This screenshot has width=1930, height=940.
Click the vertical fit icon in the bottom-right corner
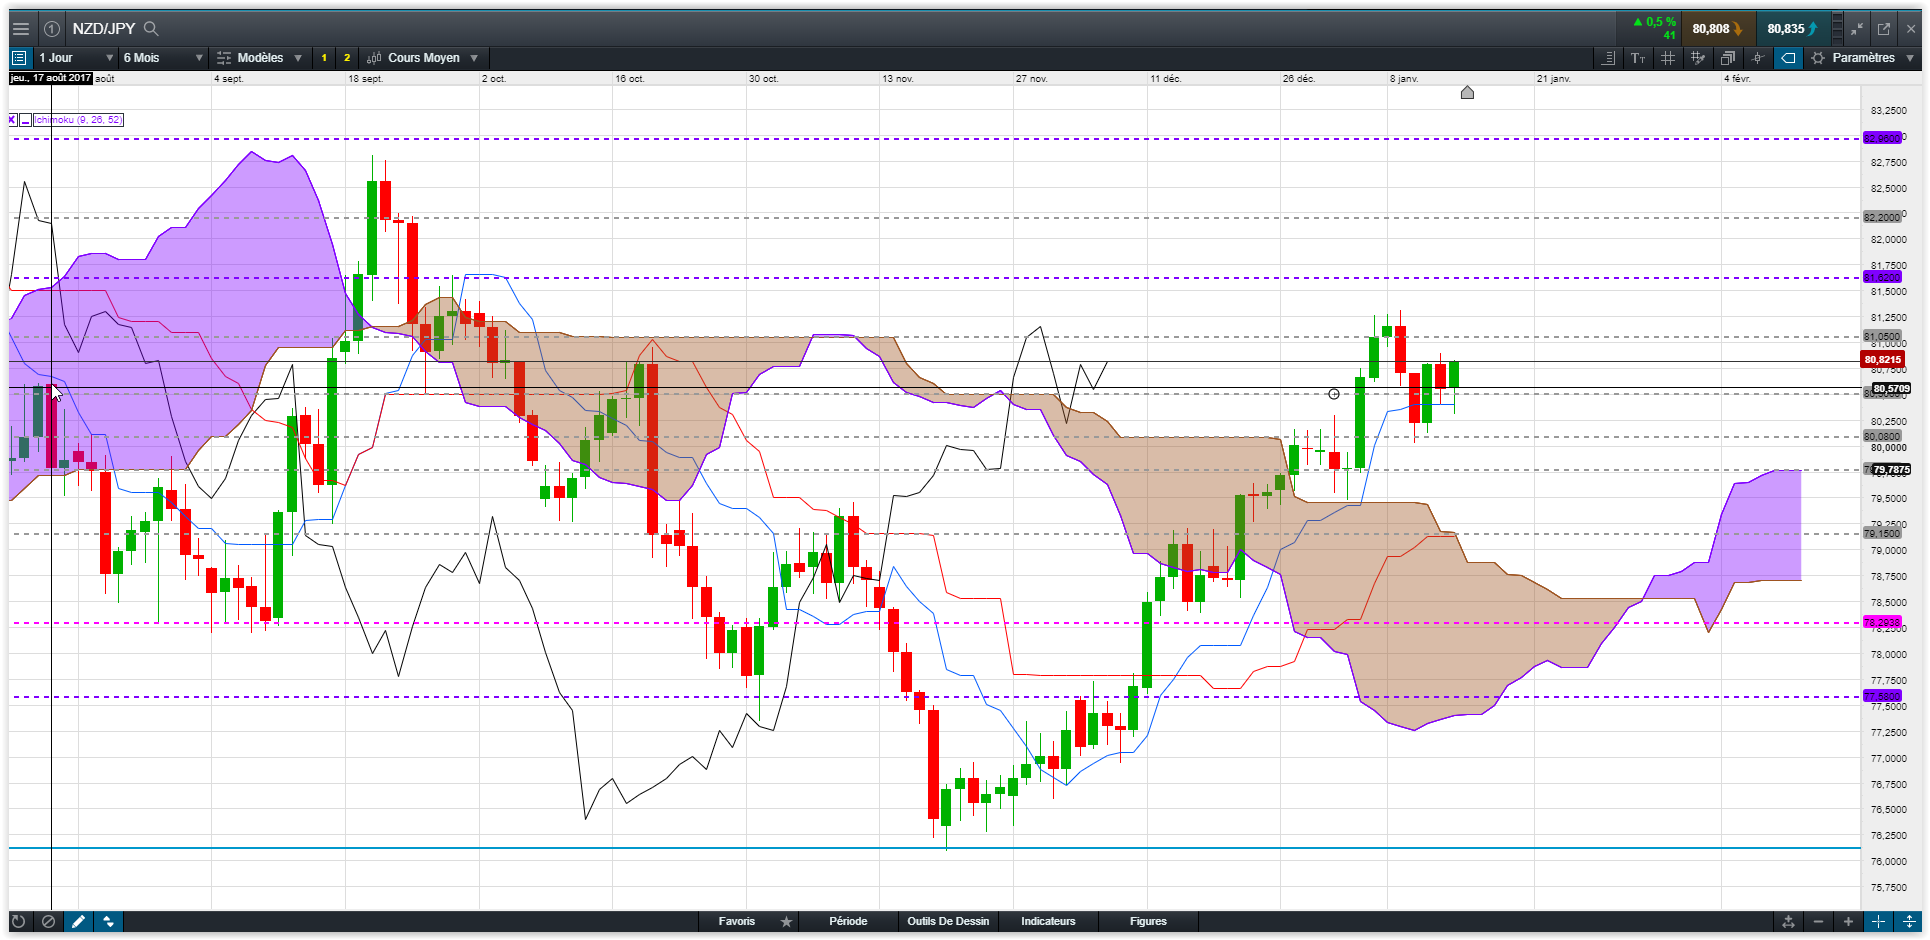pyautogui.click(x=1909, y=921)
